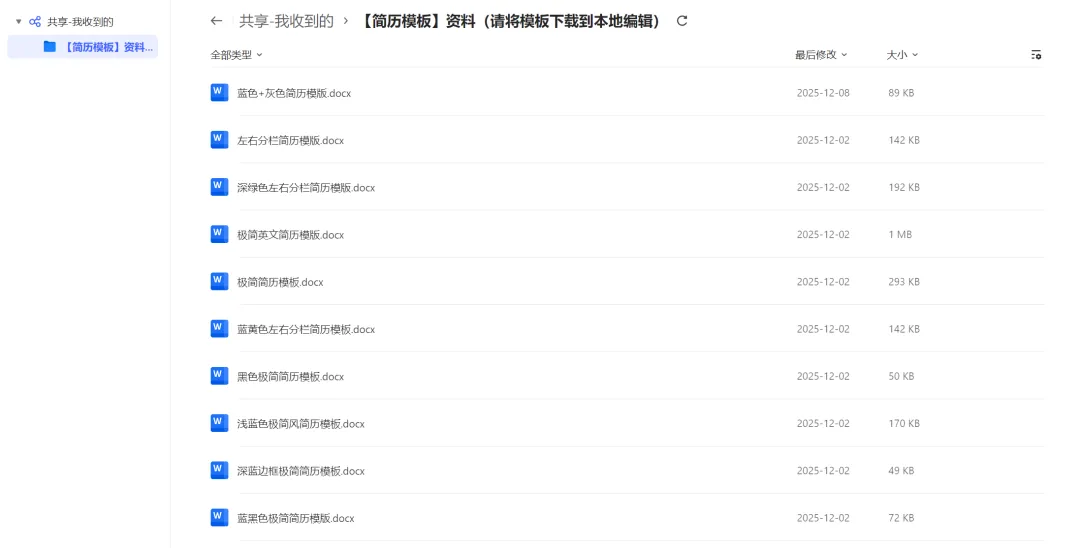Screen dimensions: 1080x548
Task: Click Word icon of 蓝黄色左右分栏简历模板.docx
Action: click(x=219, y=329)
